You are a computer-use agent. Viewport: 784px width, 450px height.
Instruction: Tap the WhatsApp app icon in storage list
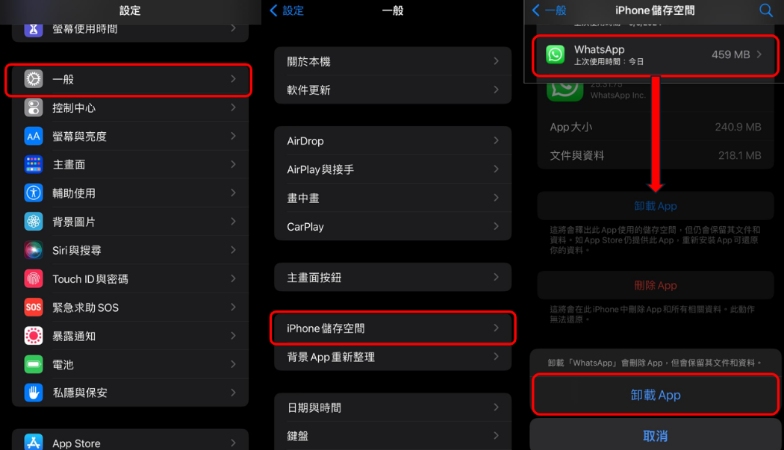[x=555, y=54]
